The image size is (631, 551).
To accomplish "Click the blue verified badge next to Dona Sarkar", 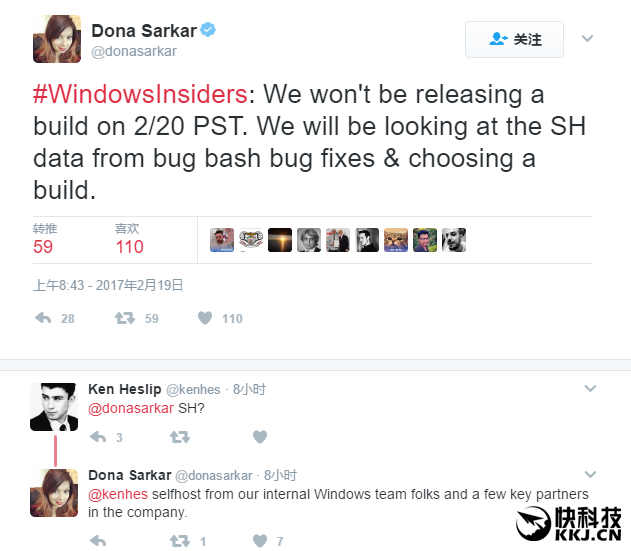I will point(208,30).
